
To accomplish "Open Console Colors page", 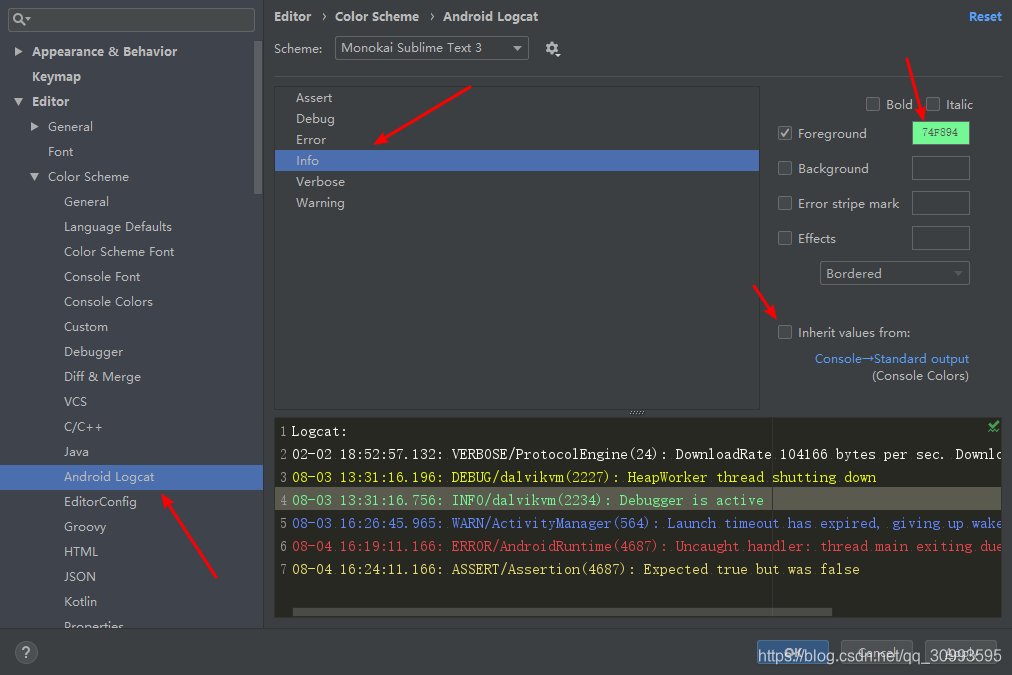I will click(x=108, y=301).
